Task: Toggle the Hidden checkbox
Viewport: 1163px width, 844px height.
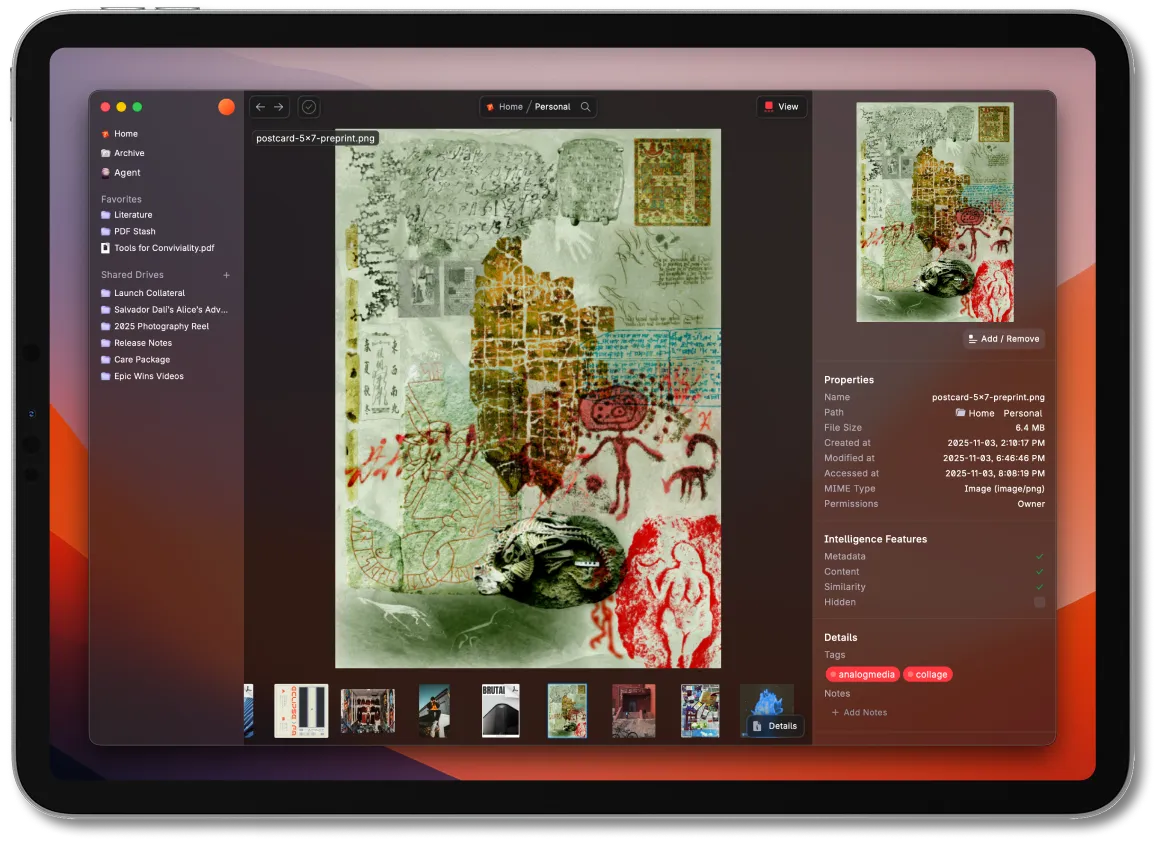Action: [1039, 602]
